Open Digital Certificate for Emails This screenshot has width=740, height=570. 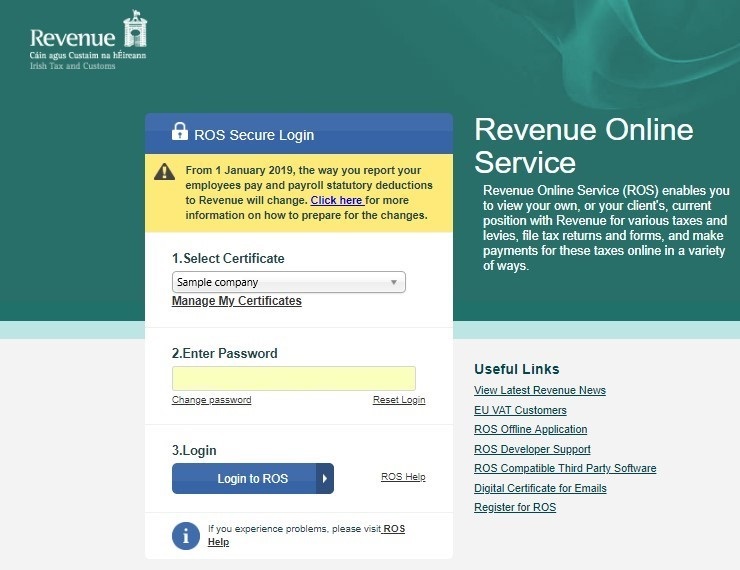click(x=540, y=488)
